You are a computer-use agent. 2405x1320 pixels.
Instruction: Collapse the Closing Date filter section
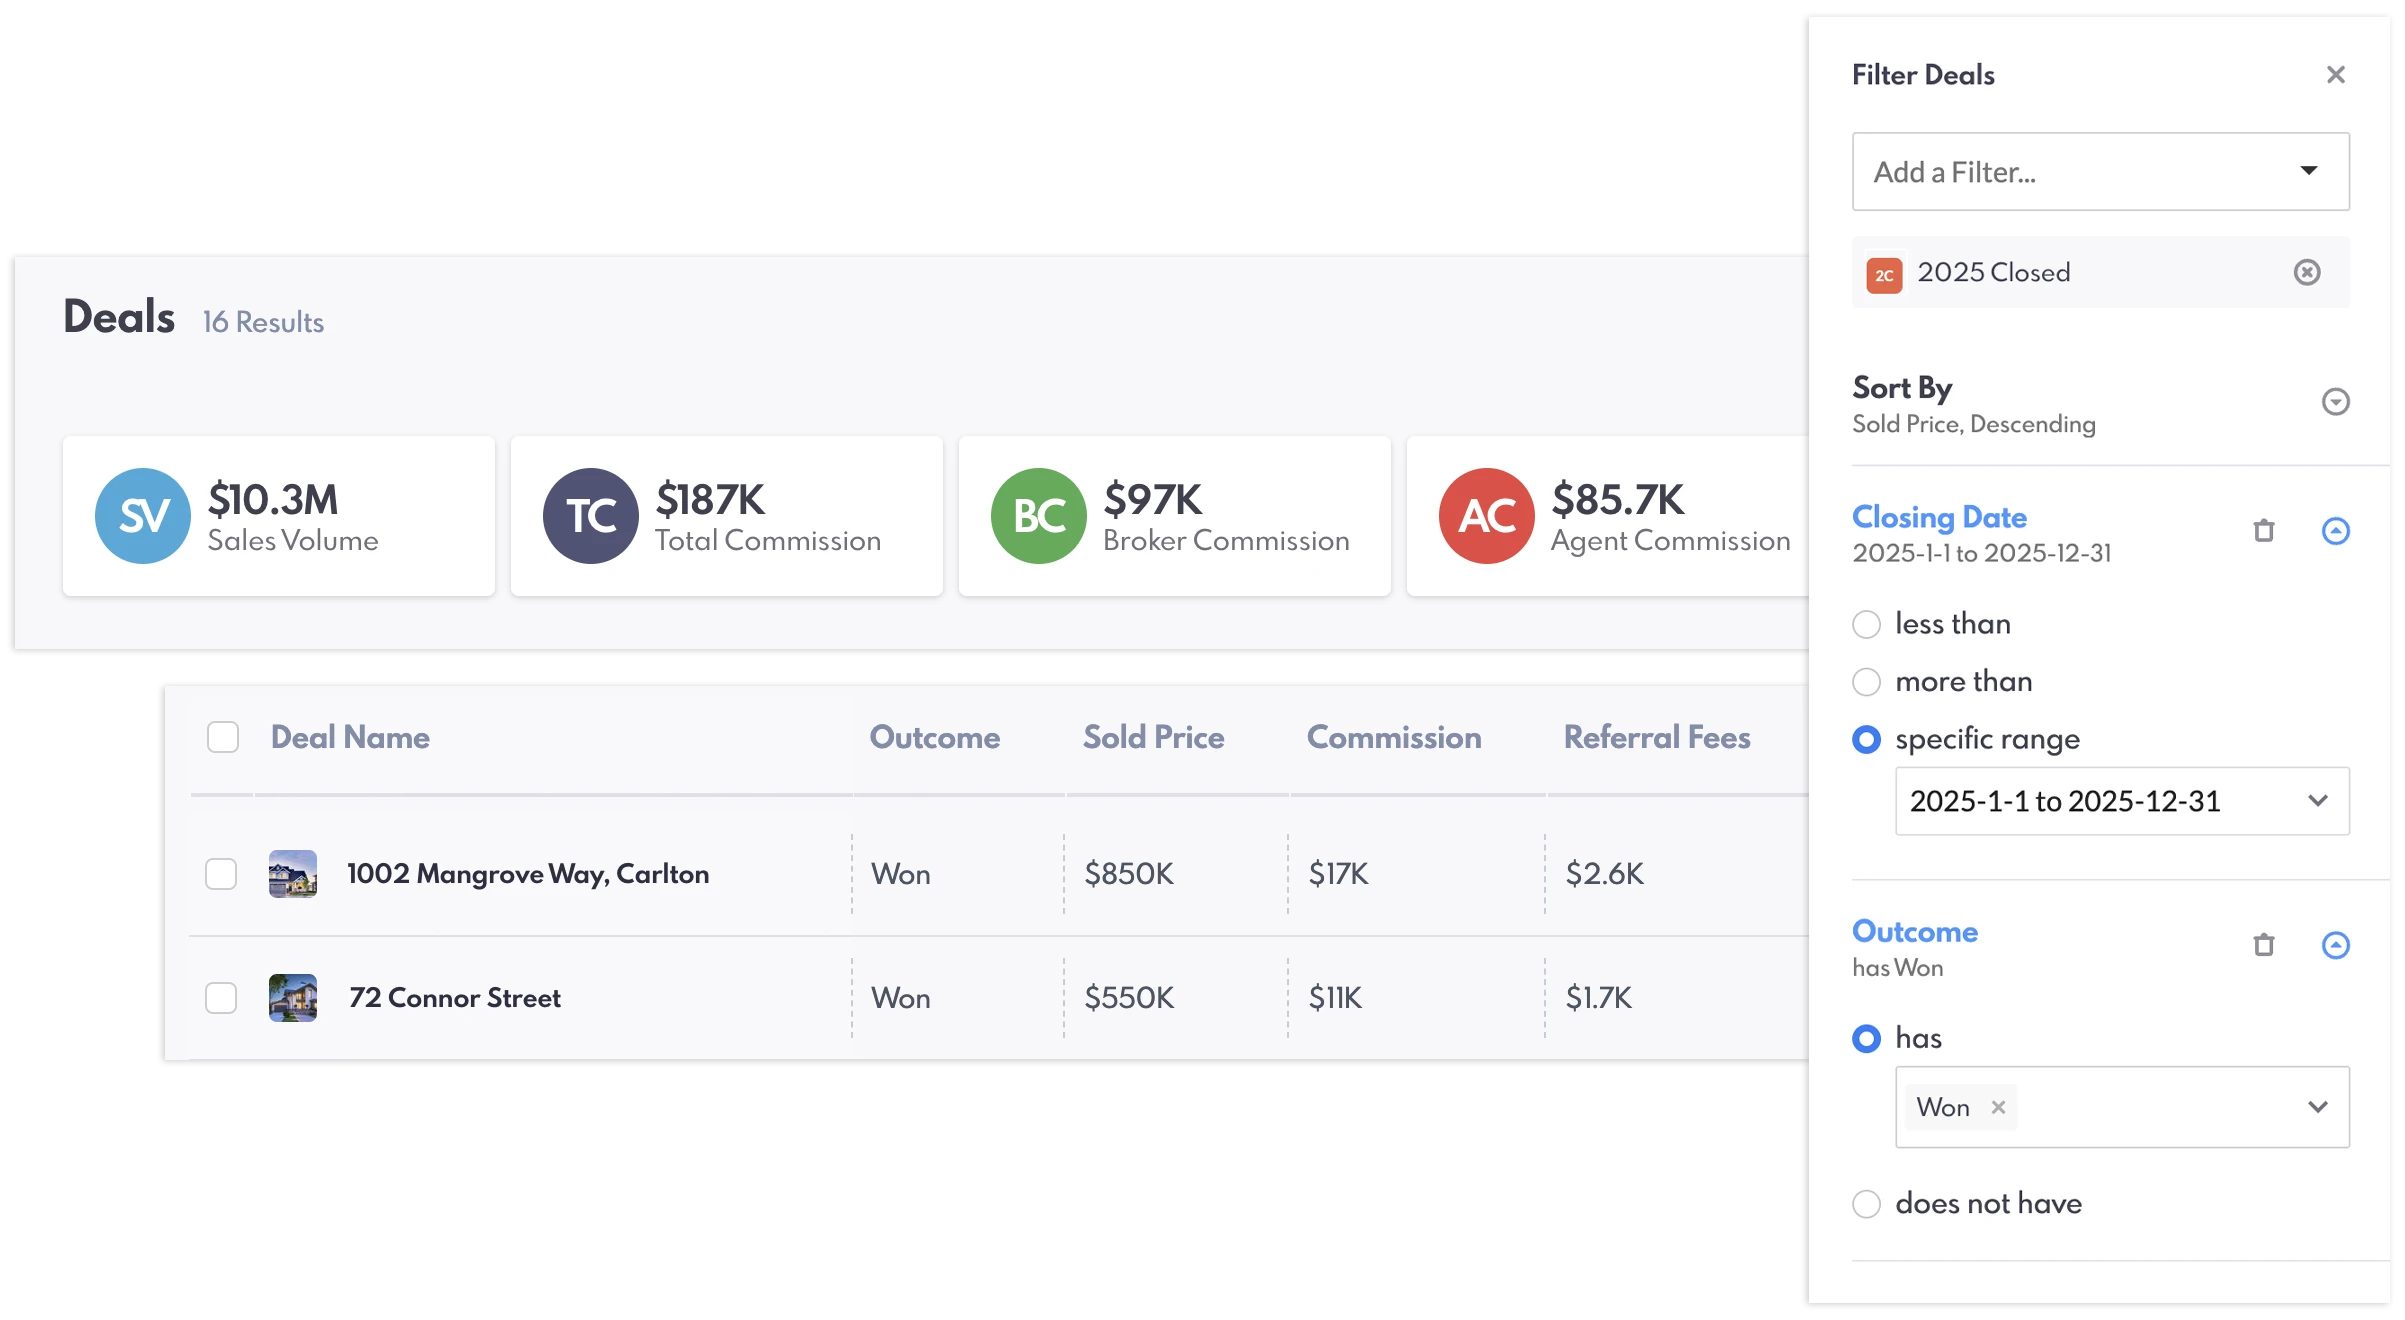[2334, 531]
